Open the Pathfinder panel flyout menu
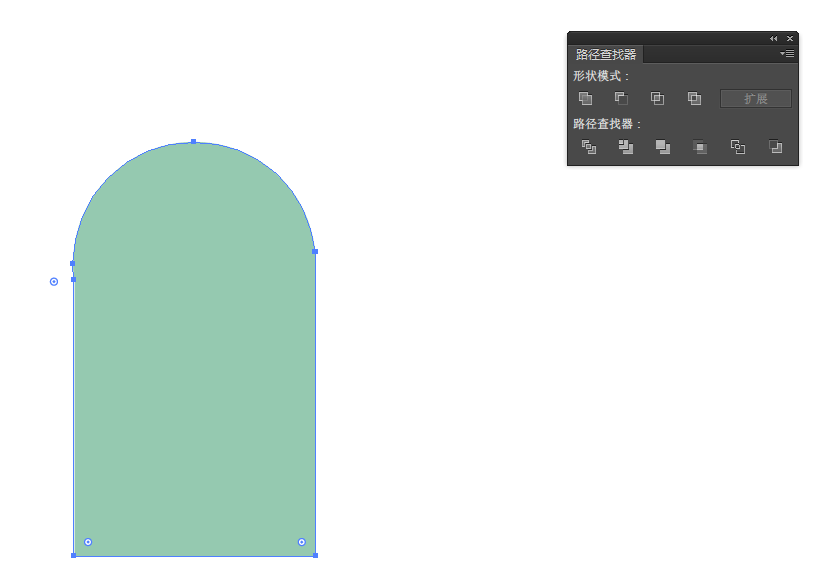Screen dimensions: 816x575 click(787, 54)
